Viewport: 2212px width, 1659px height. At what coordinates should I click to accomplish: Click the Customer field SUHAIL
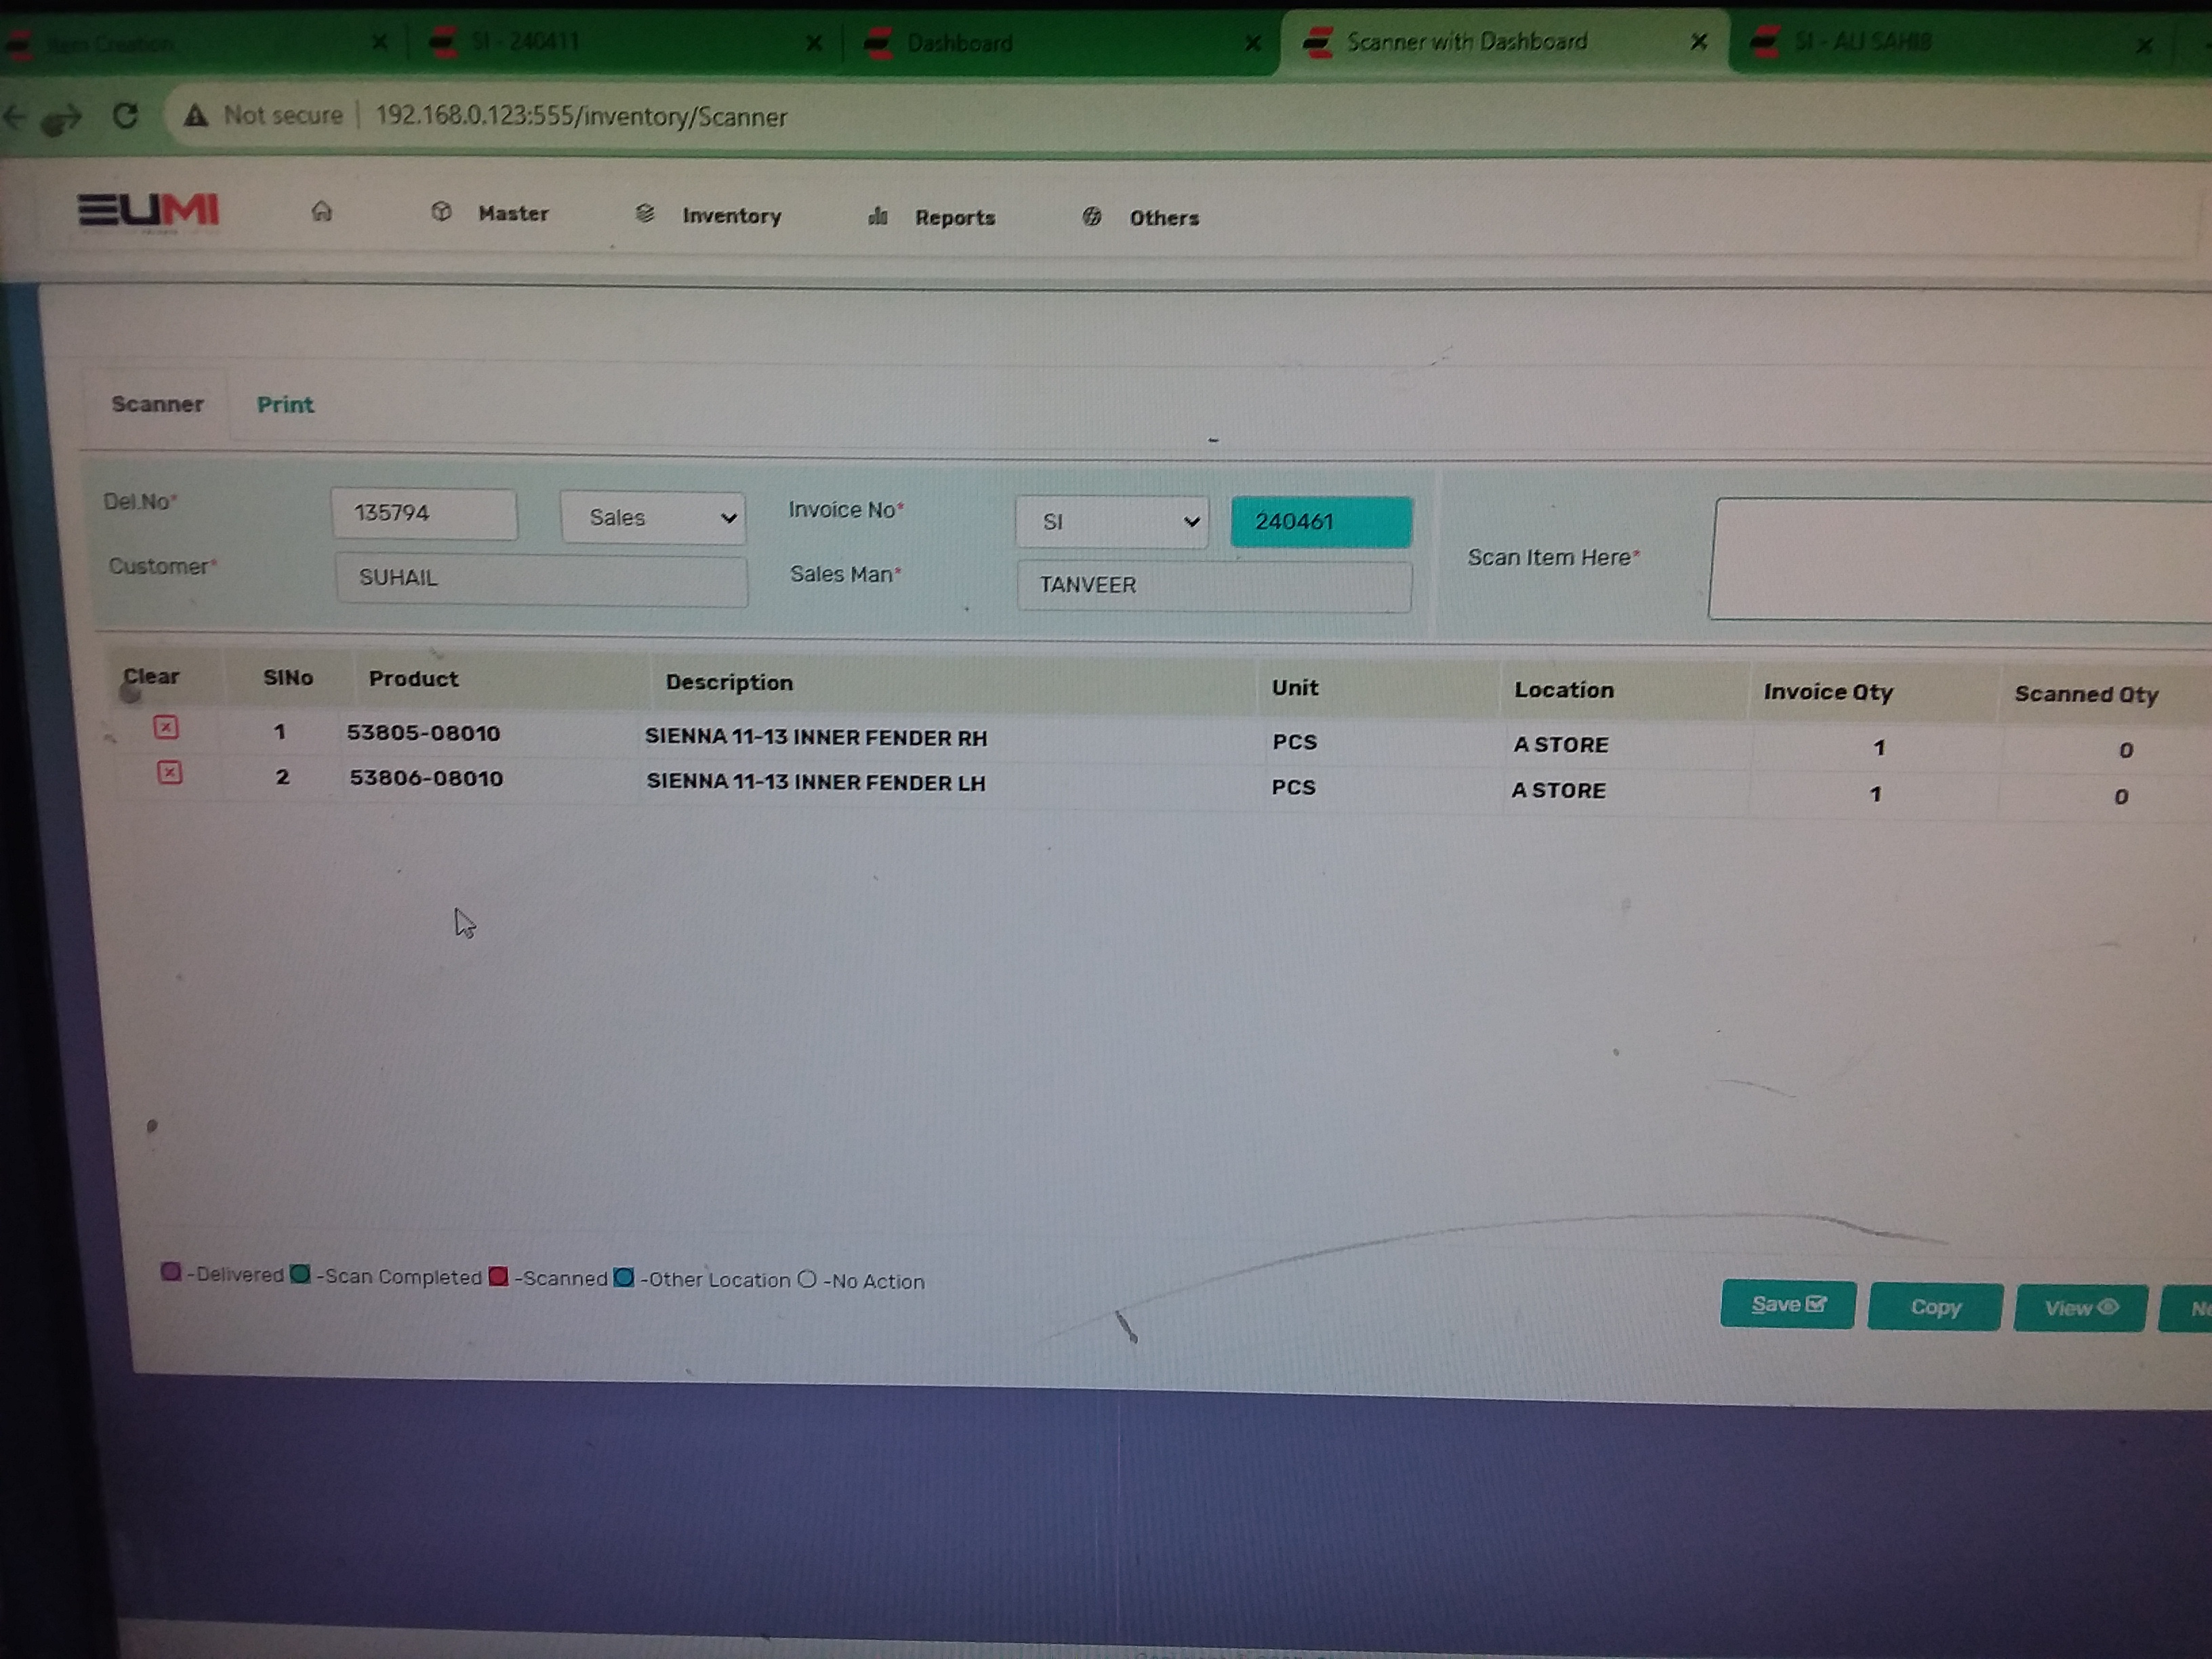pyautogui.click(x=541, y=579)
